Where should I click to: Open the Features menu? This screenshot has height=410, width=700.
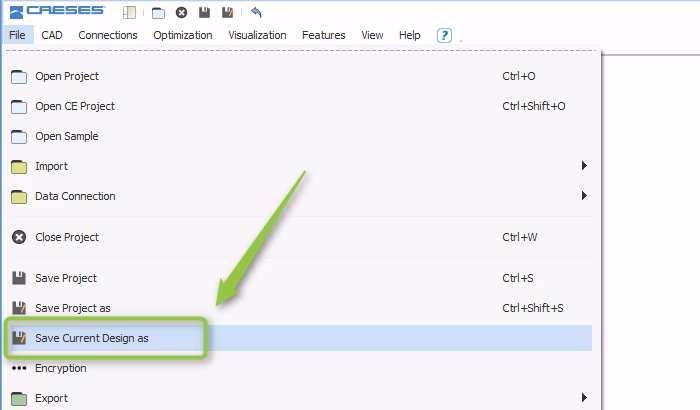(324, 35)
